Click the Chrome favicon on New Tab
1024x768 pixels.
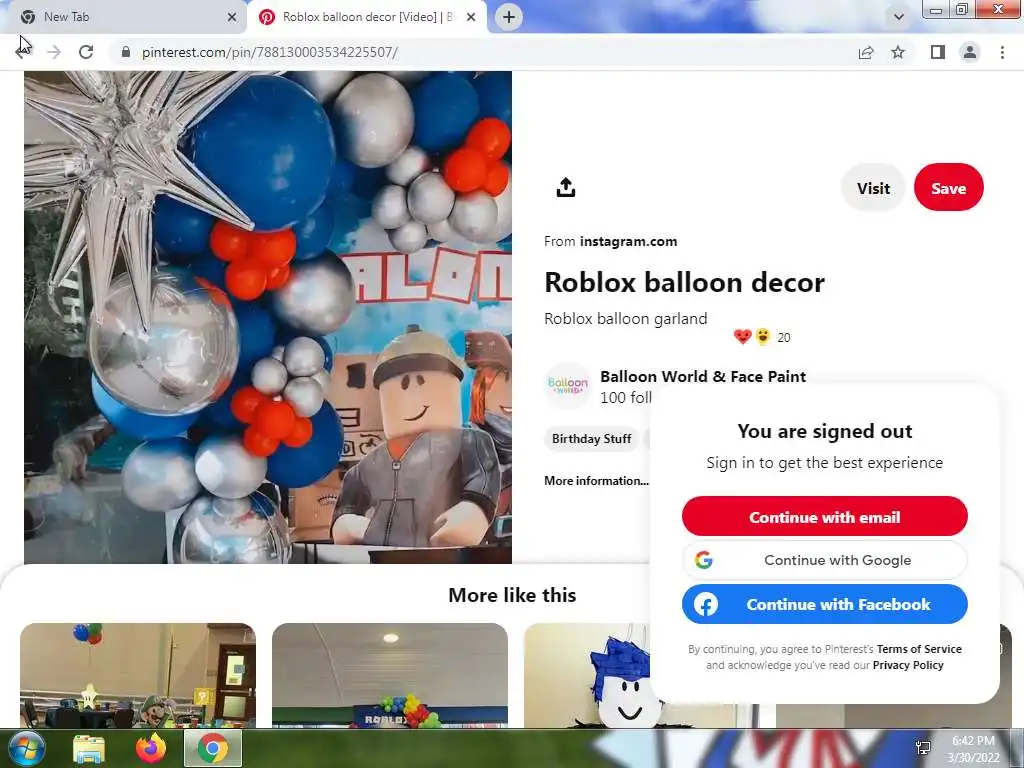(x=28, y=17)
